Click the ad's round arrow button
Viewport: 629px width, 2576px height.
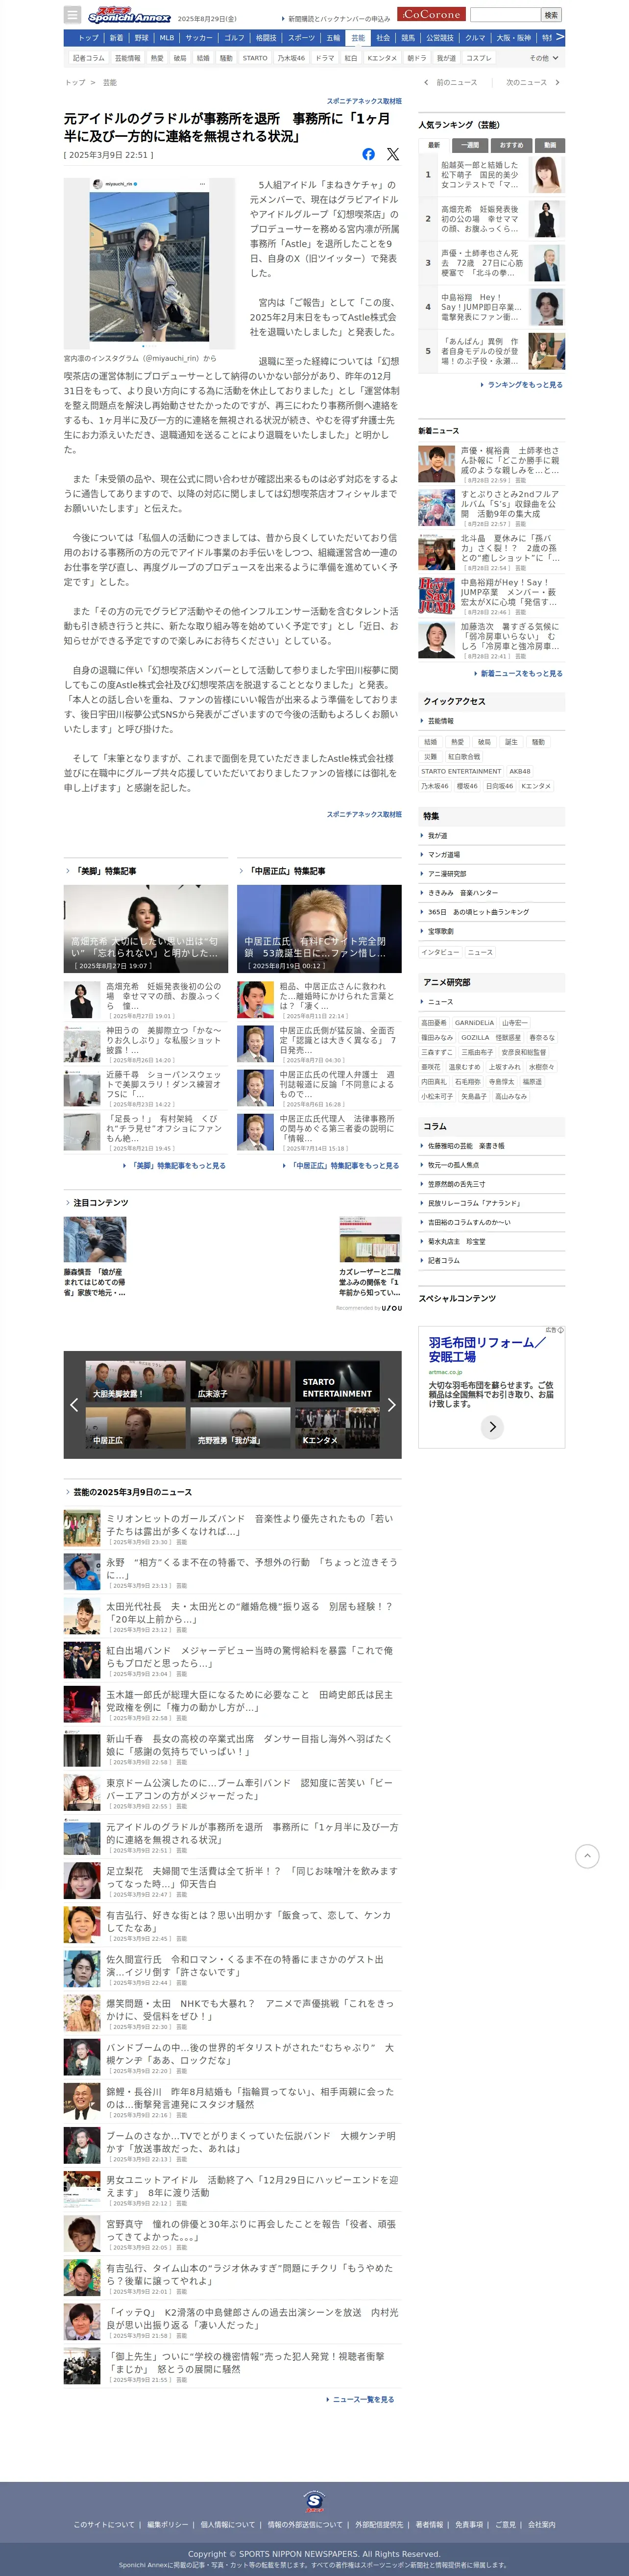coord(492,1427)
